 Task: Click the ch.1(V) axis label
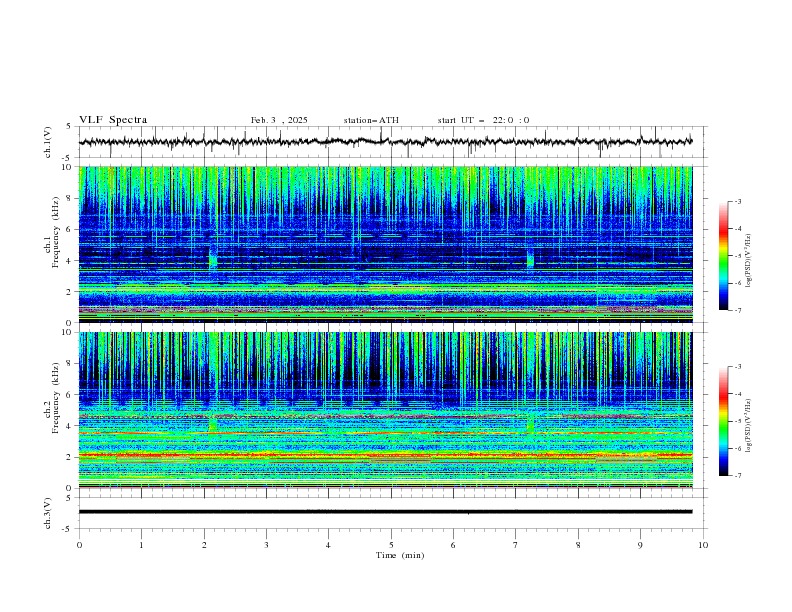pyautogui.click(x=48, y=142)
